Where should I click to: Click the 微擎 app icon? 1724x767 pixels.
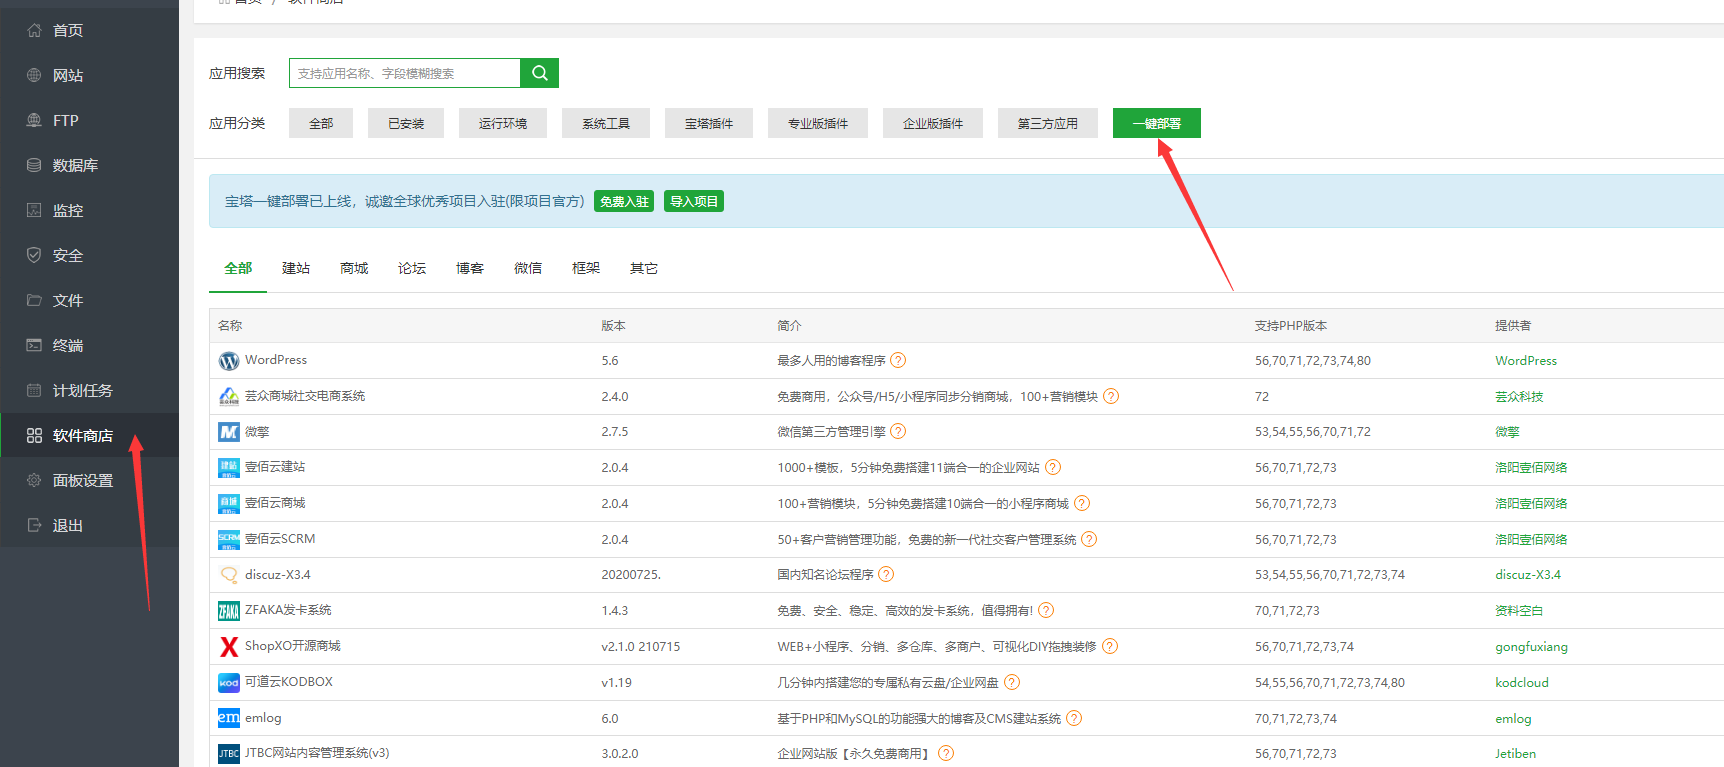[229, 432]
